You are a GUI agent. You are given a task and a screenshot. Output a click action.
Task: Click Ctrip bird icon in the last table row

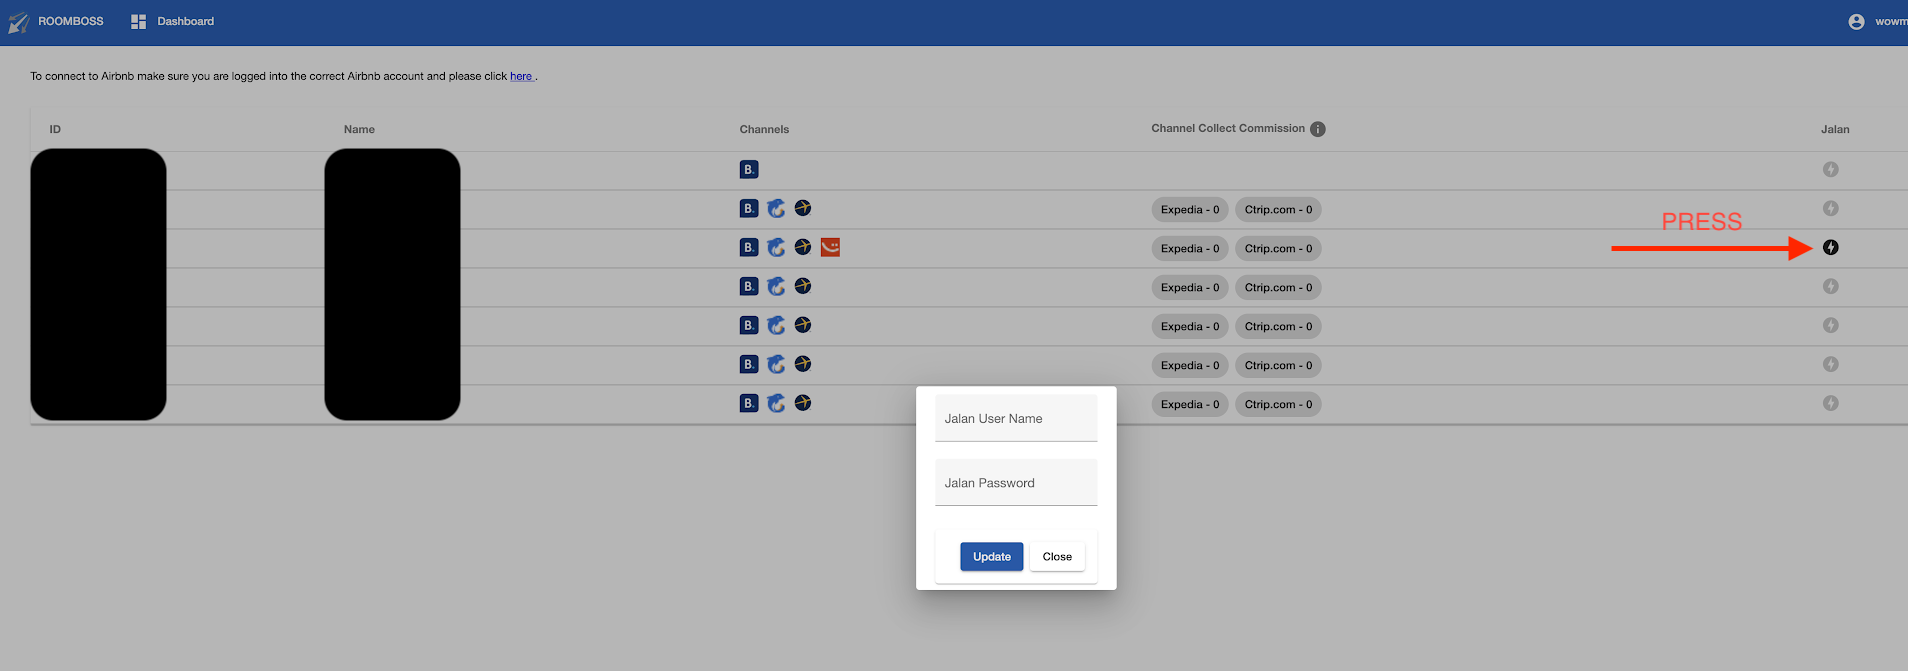point(776,403)
